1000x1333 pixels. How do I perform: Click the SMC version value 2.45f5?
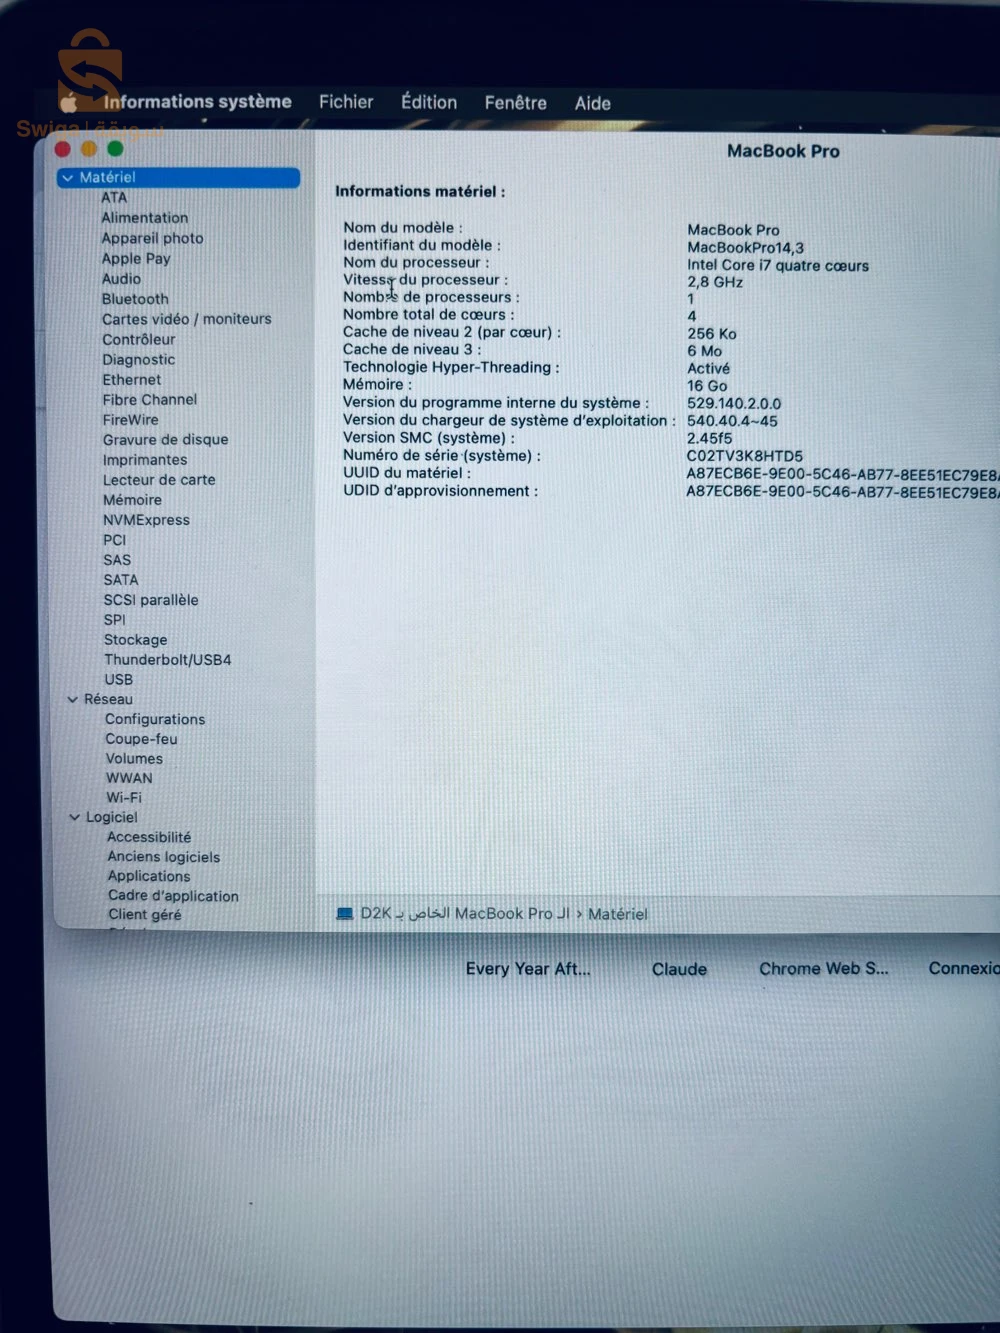[x=709, y=438]
